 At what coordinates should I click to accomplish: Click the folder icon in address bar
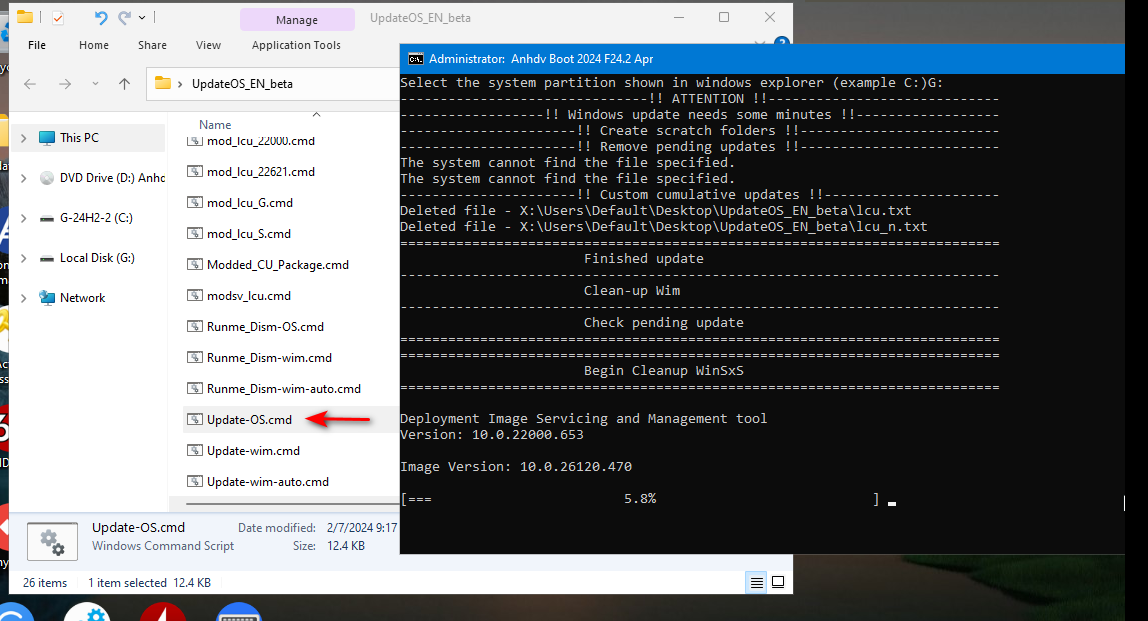[163, 83]
